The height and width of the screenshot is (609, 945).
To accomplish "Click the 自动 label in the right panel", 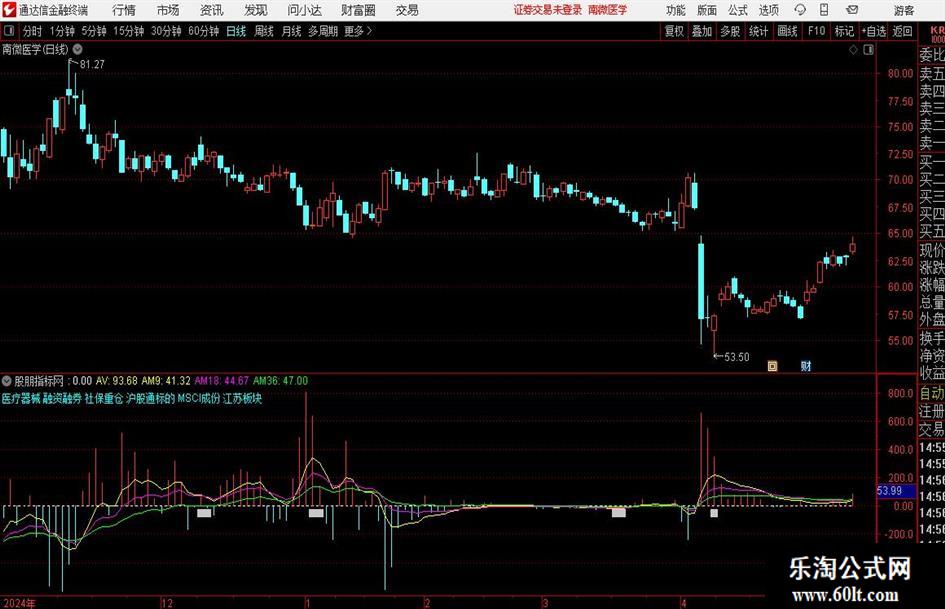I will pyautogui.click(x=932, y=393).
